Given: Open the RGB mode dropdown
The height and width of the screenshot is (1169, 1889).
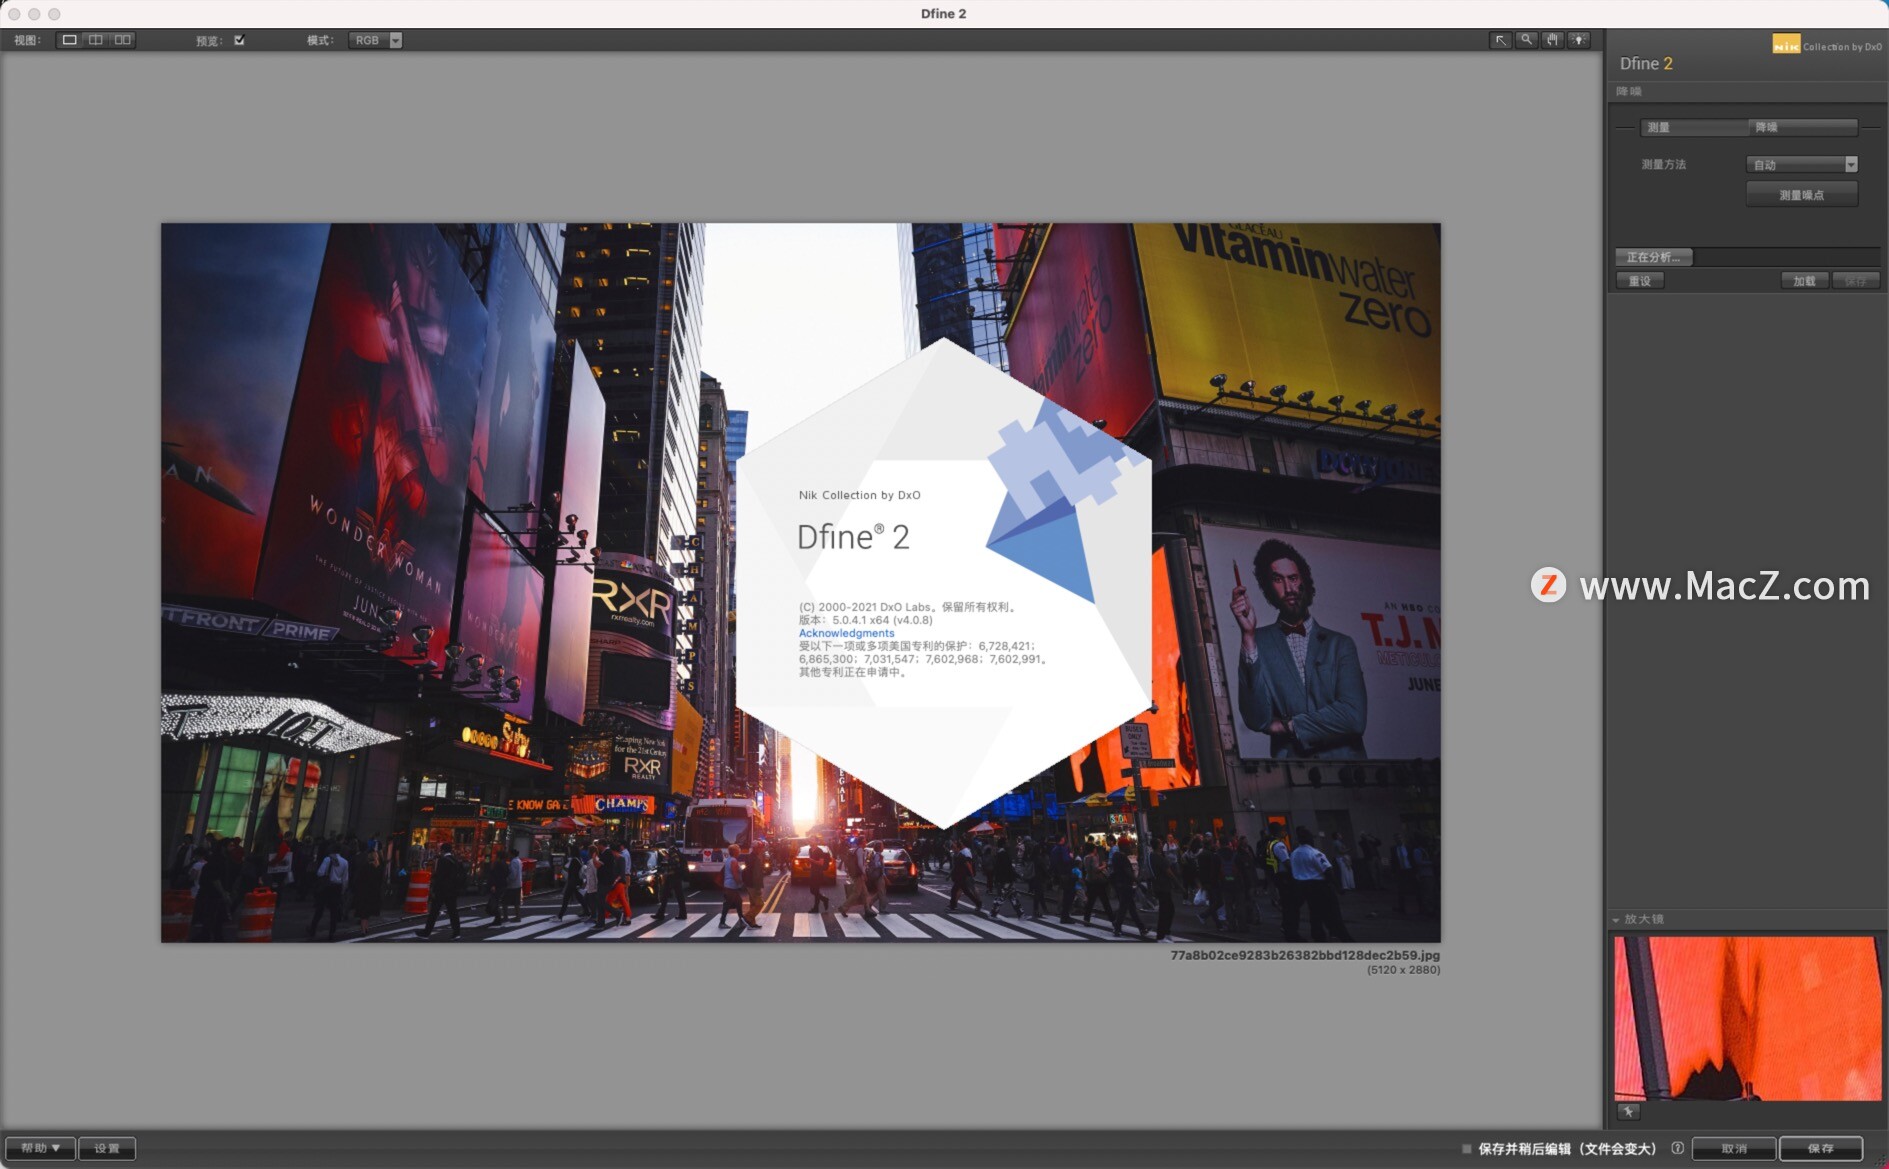Looking at the screenshot, I should click(375, 40).
